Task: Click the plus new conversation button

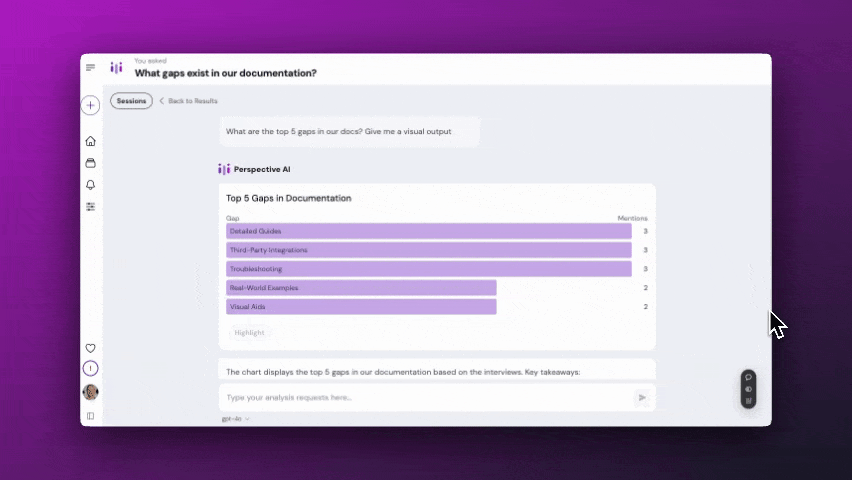Action: pos(90,105)
